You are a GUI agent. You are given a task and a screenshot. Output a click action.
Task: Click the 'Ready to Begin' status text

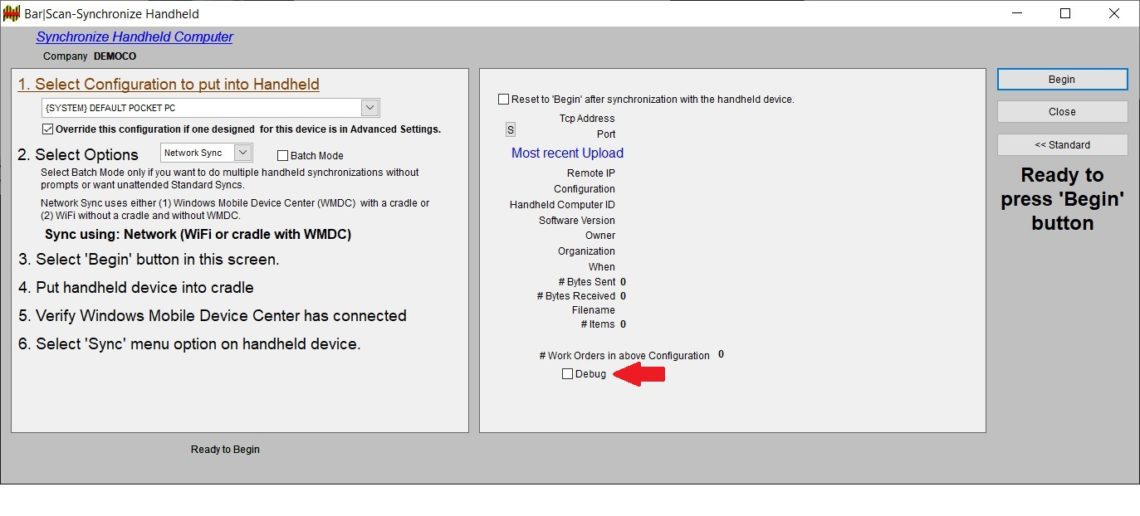[x=225, y=450]
